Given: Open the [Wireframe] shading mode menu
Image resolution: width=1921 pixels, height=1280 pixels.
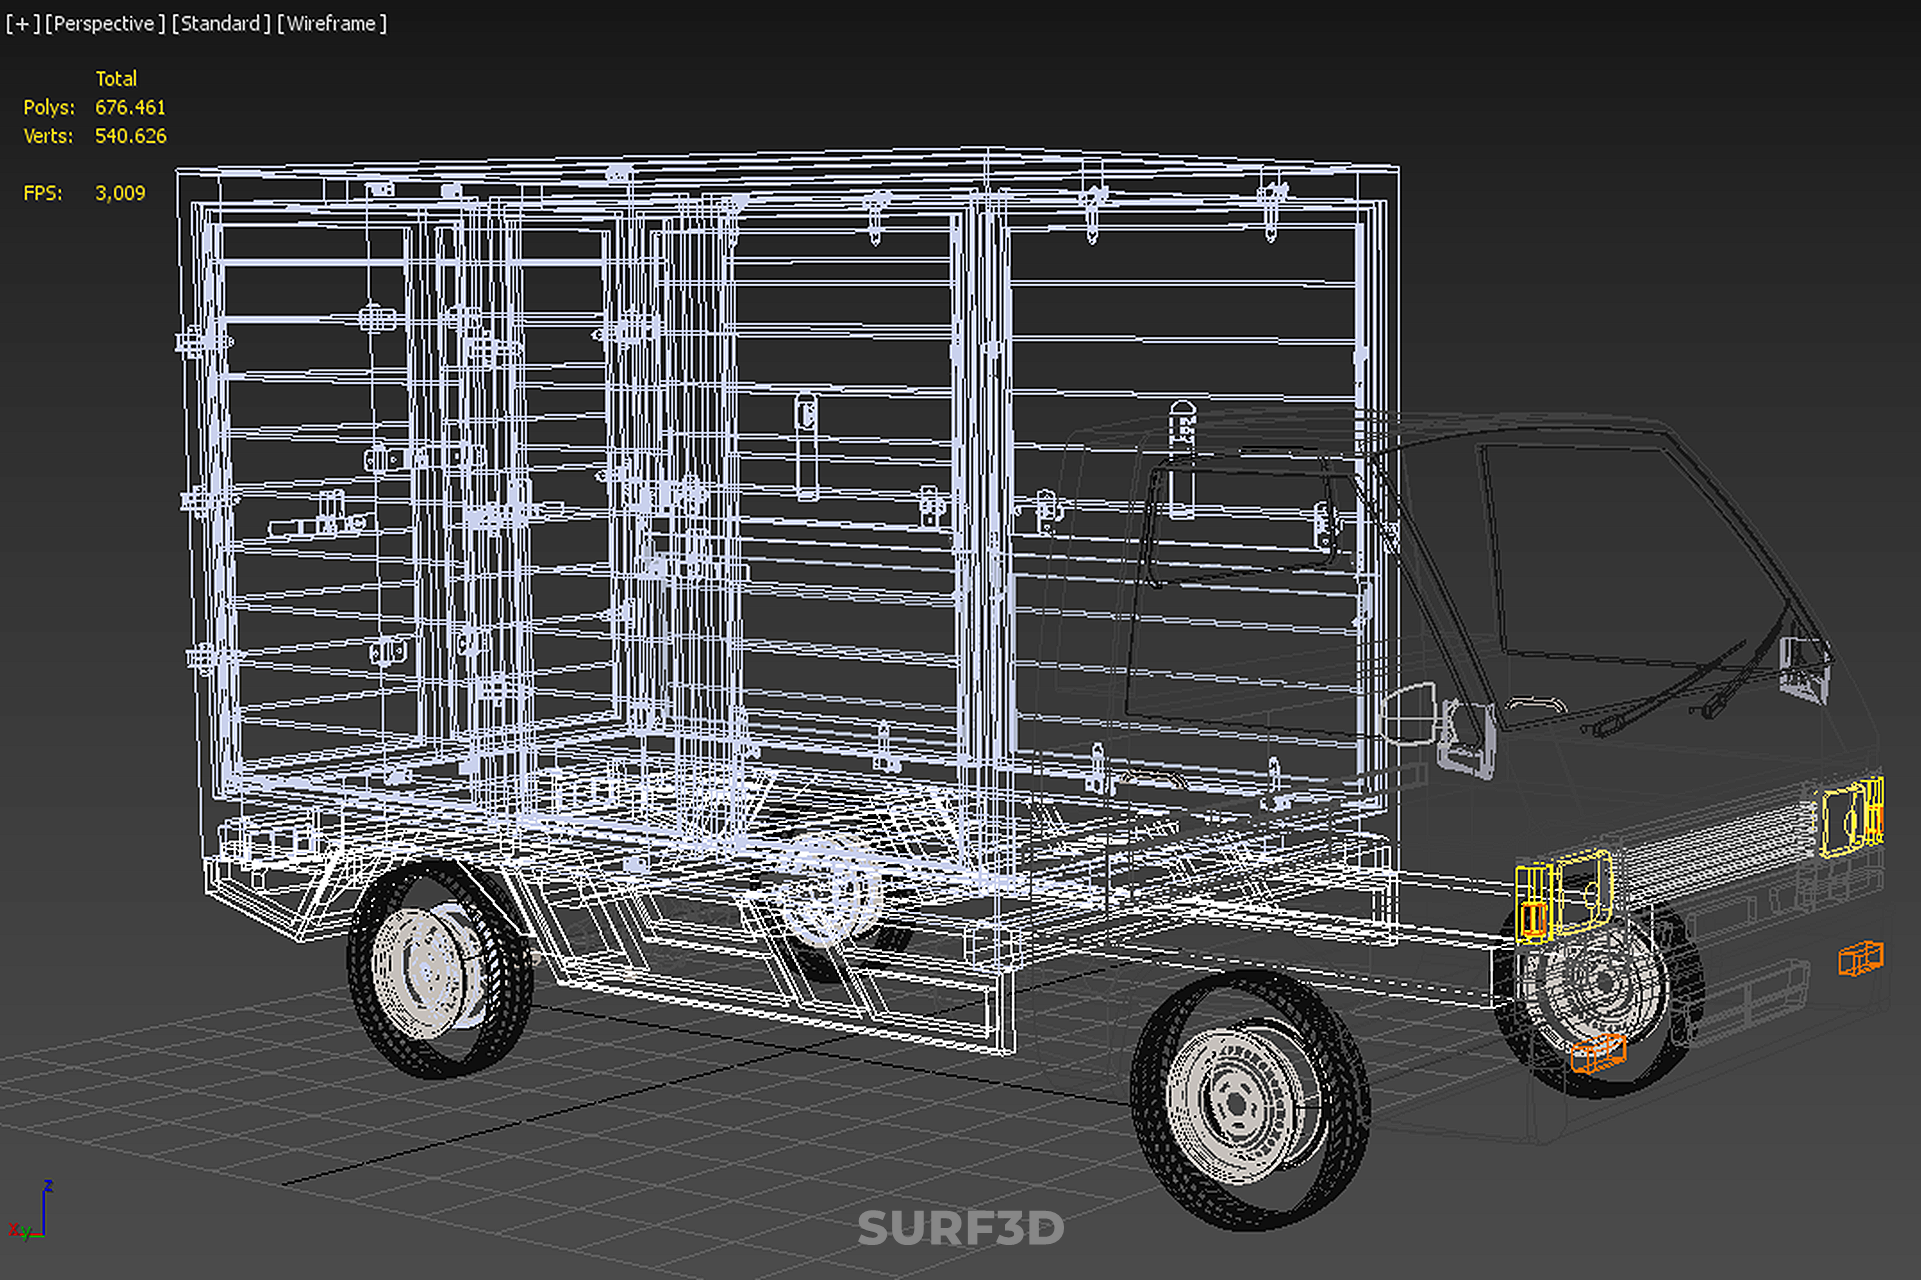Looking at the screenshot, I should [x=331, y=24].
